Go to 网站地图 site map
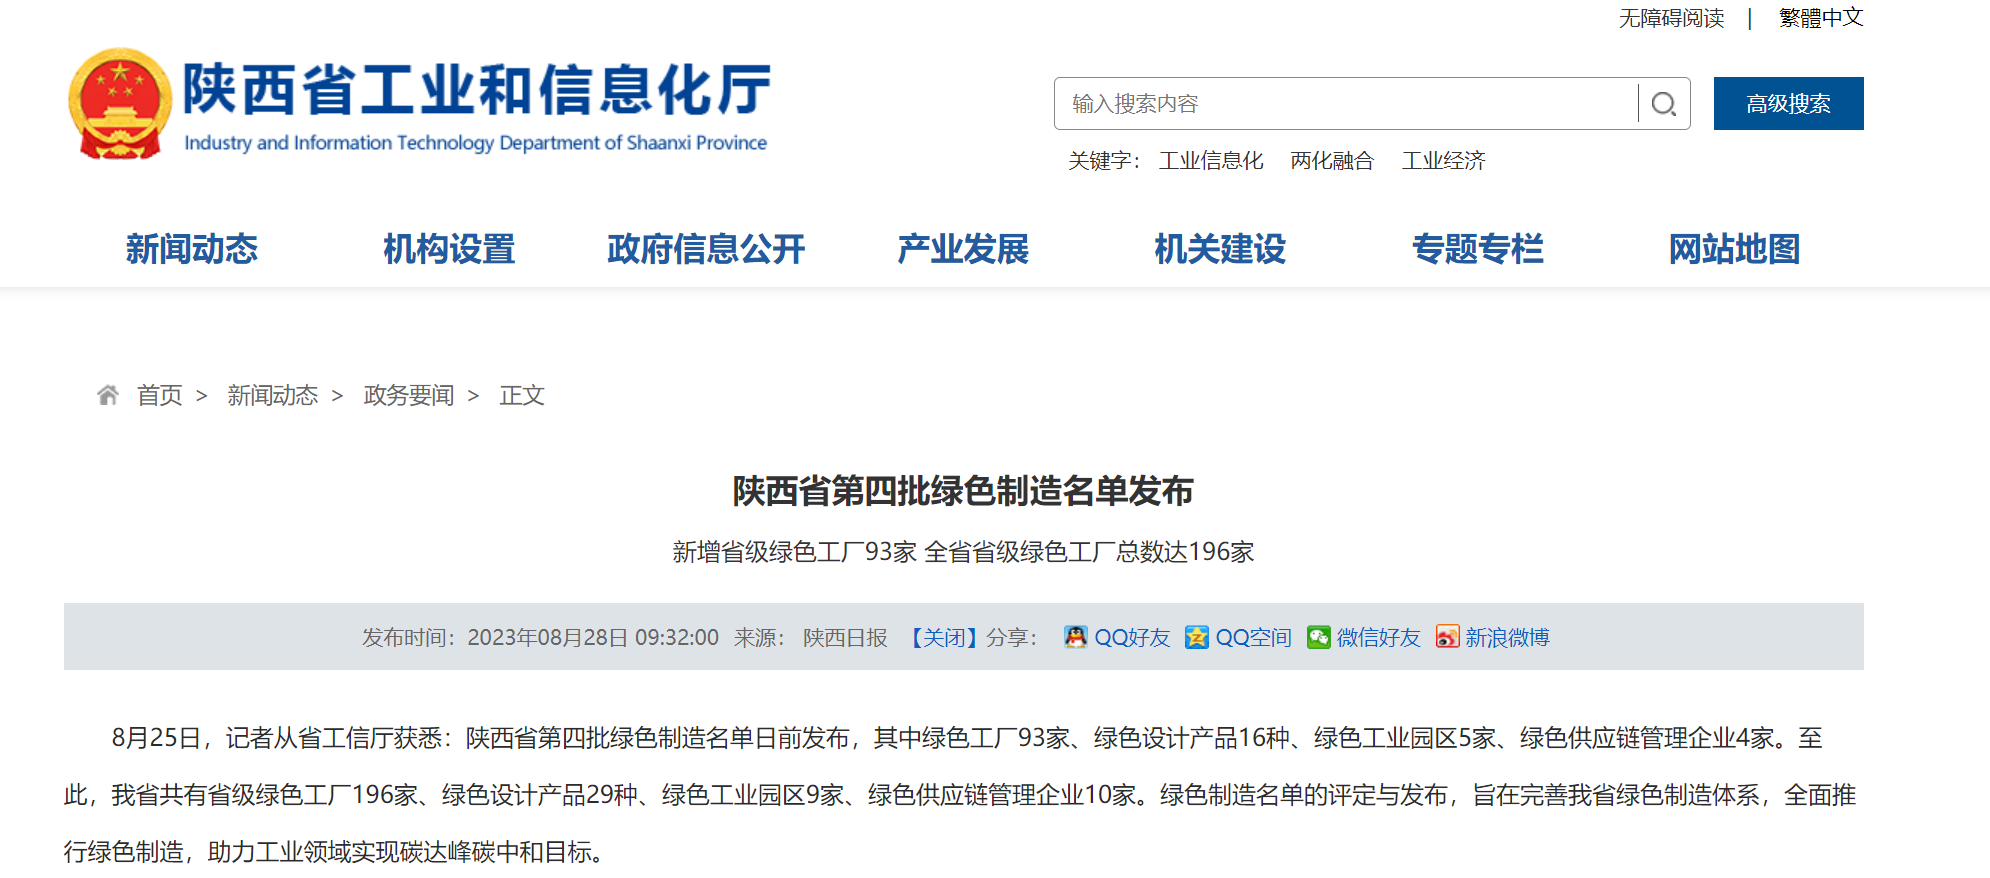 point(1734,249)
